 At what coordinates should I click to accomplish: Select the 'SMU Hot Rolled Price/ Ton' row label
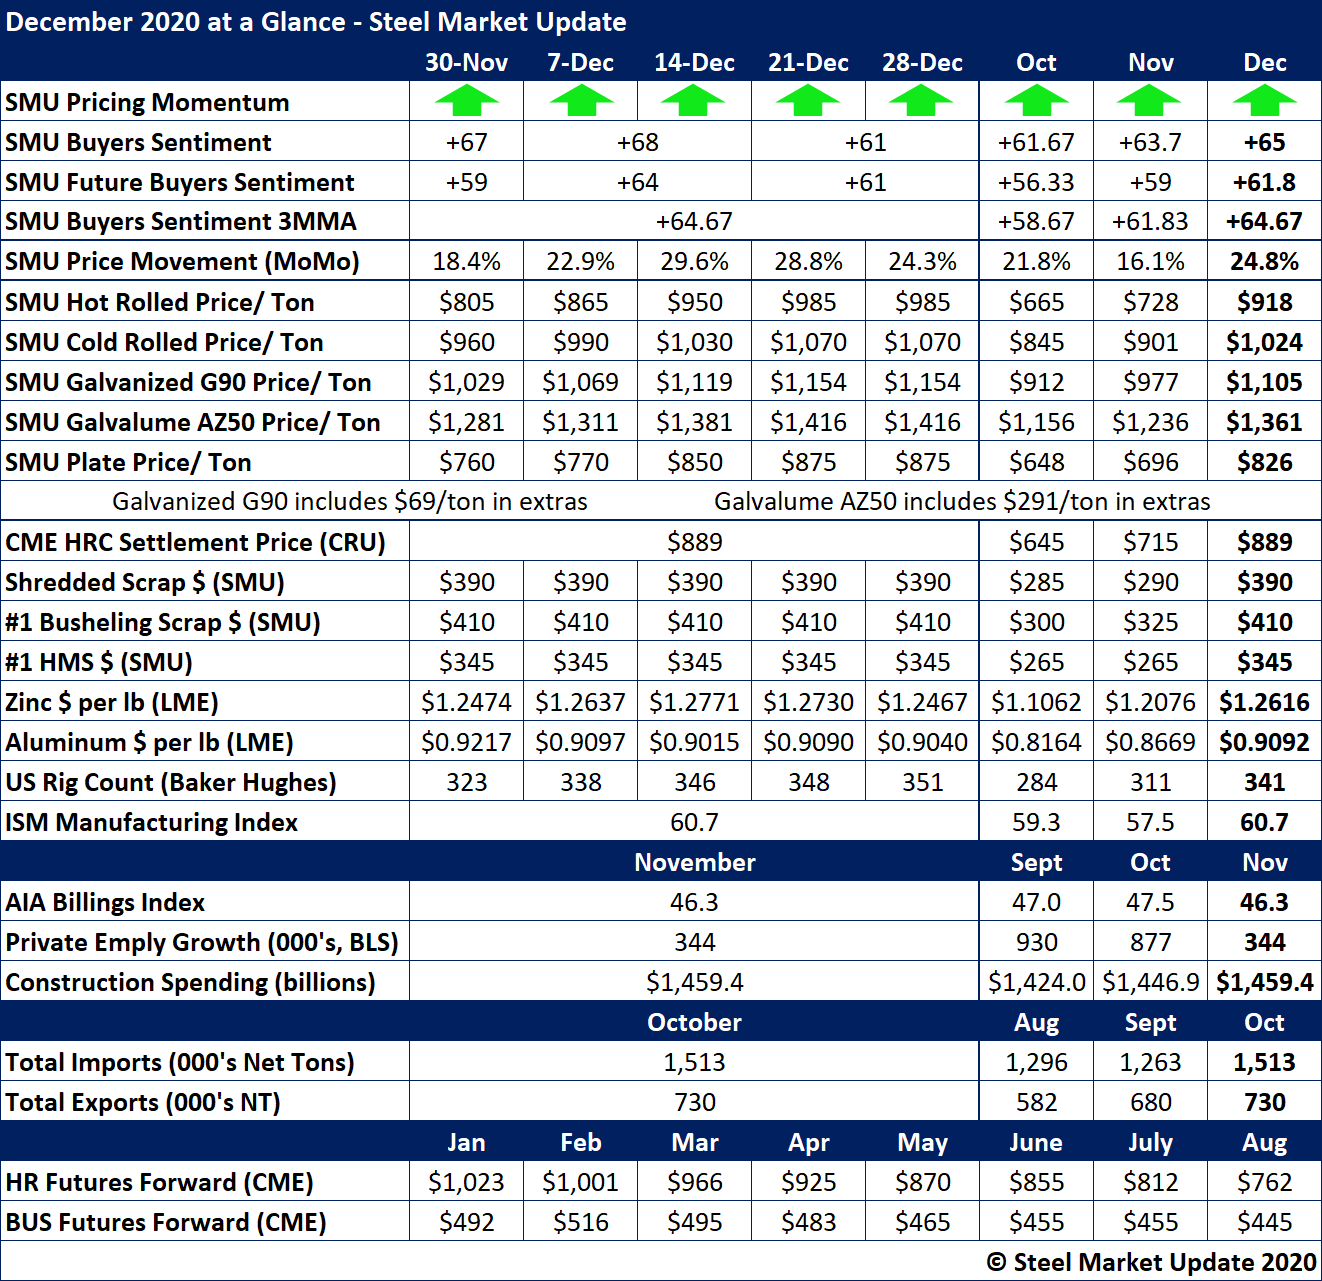(160, 302)
